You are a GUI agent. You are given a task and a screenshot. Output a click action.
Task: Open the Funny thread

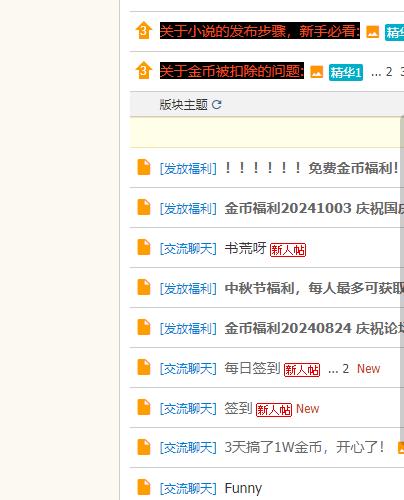pyautogui.click(x=243, y=489)
